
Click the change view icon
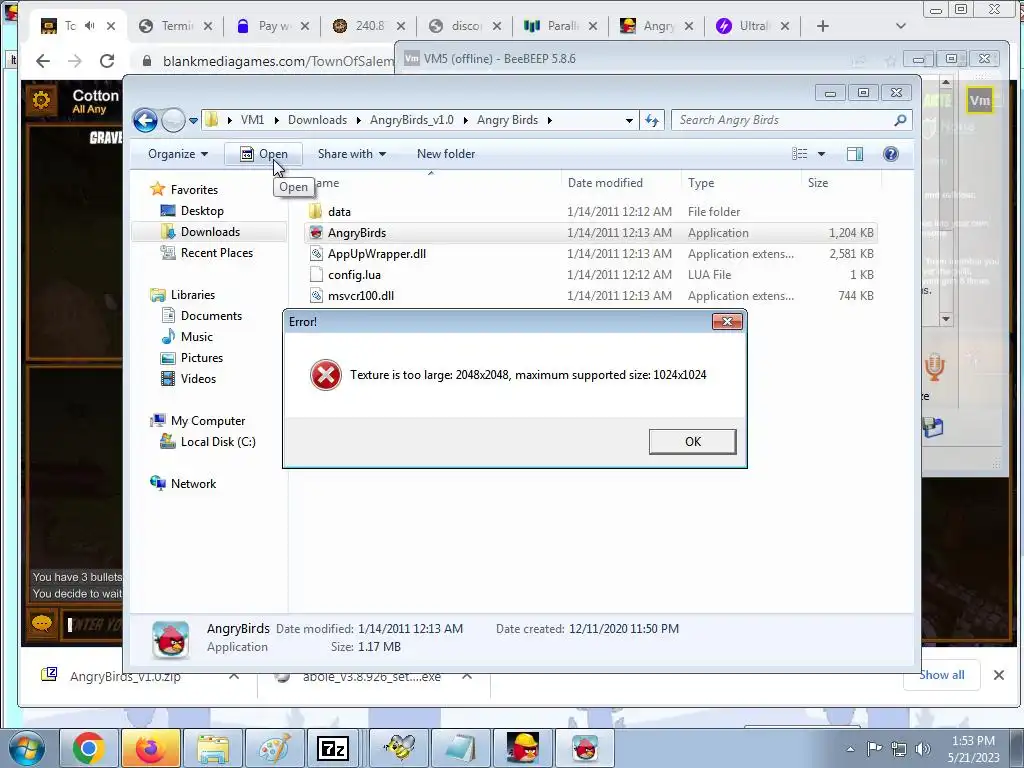[x=799, y=154]
